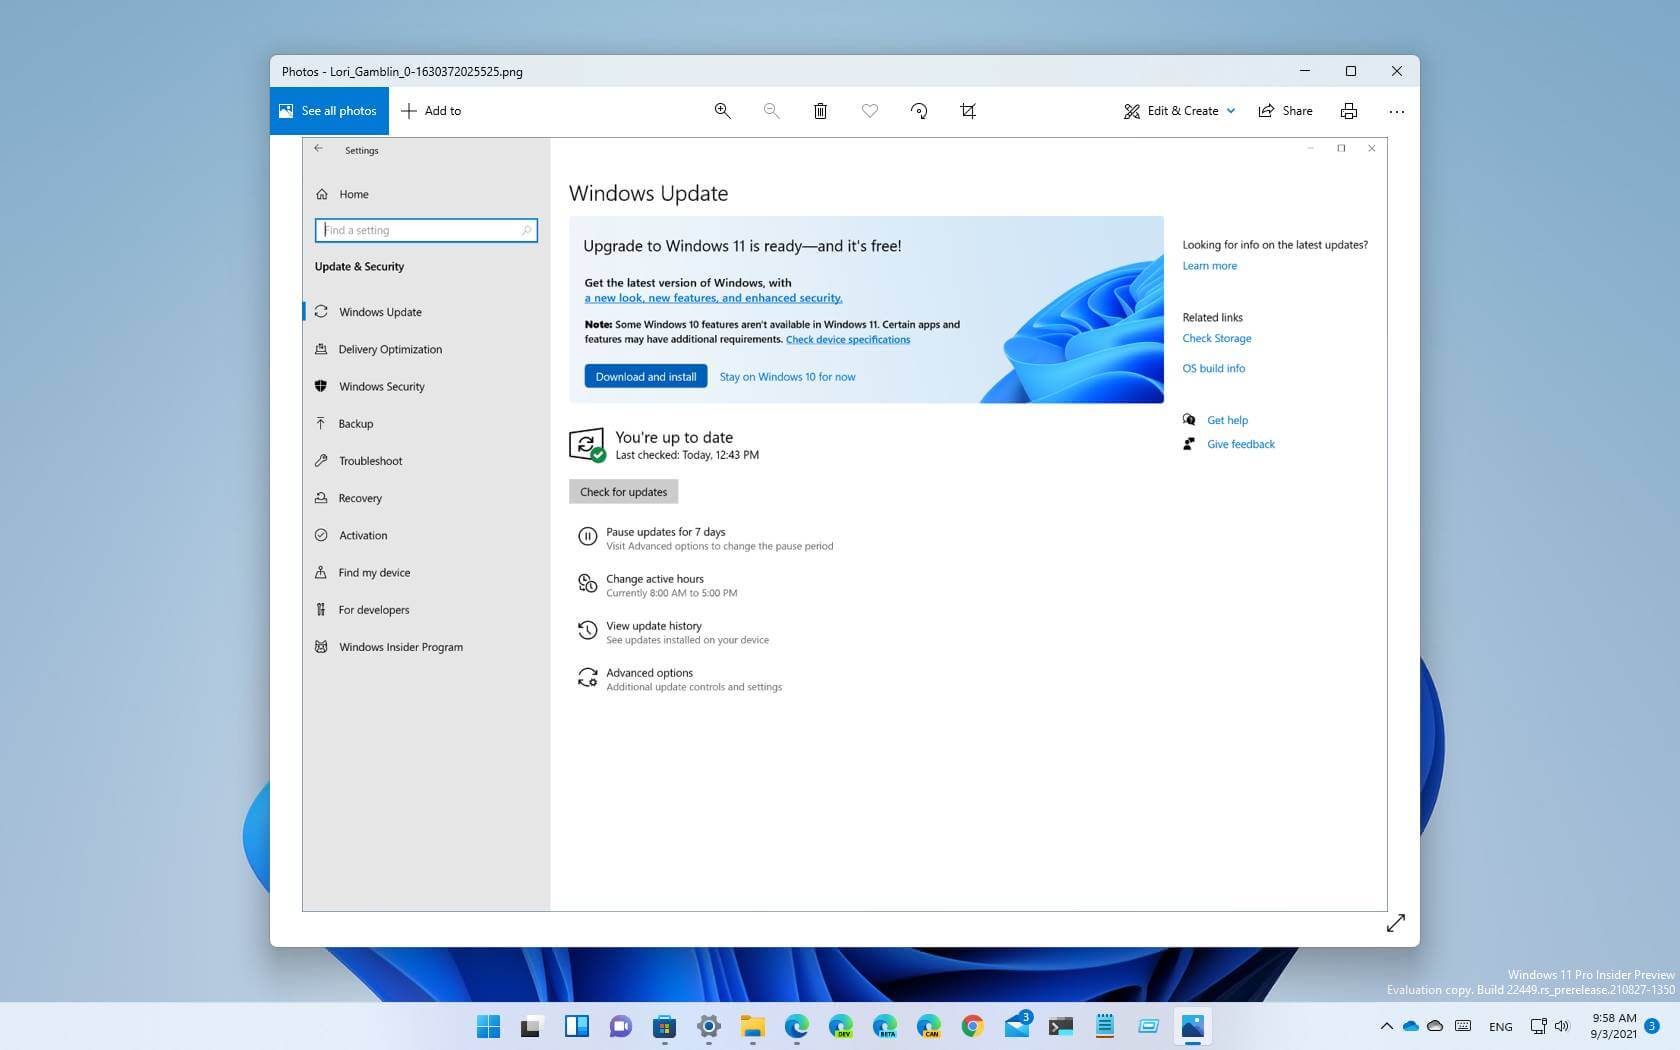Launch Chat from the taskbar
The width and height of the screenshot is (1680, 1050).
tap(620, 1026)
